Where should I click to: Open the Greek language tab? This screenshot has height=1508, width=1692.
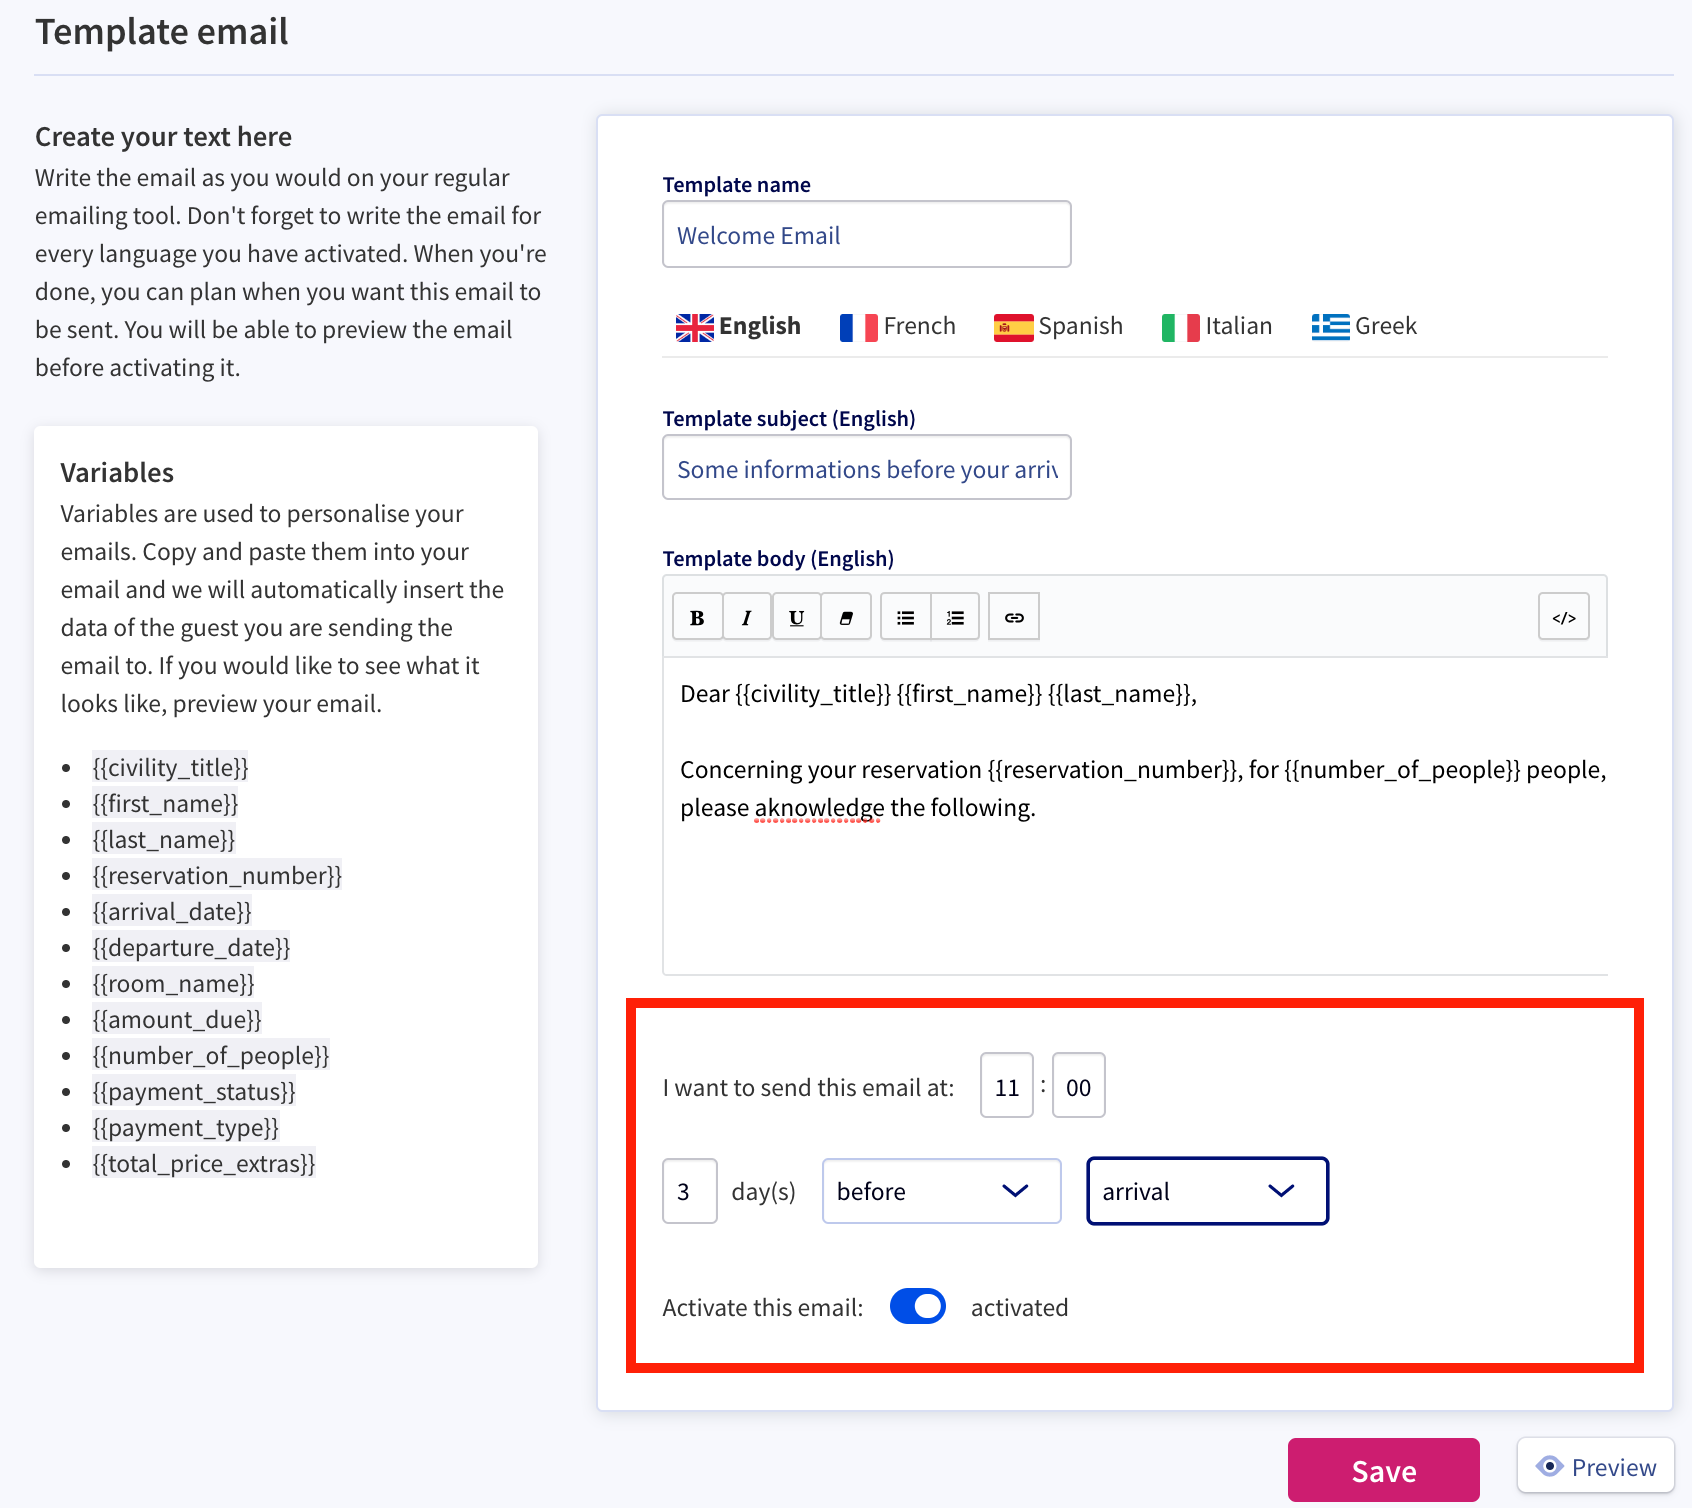(1364, 326)
